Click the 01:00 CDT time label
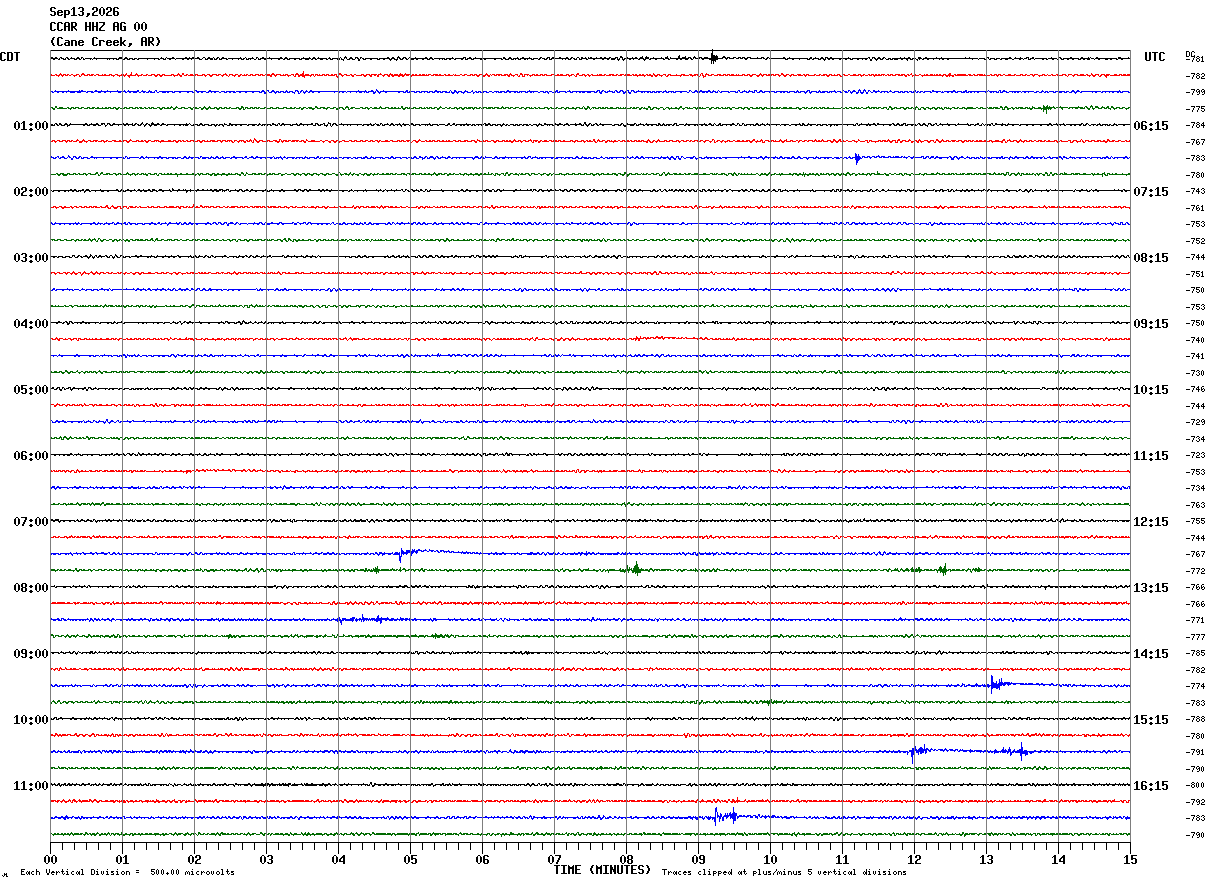 click(x=30, y=126)
